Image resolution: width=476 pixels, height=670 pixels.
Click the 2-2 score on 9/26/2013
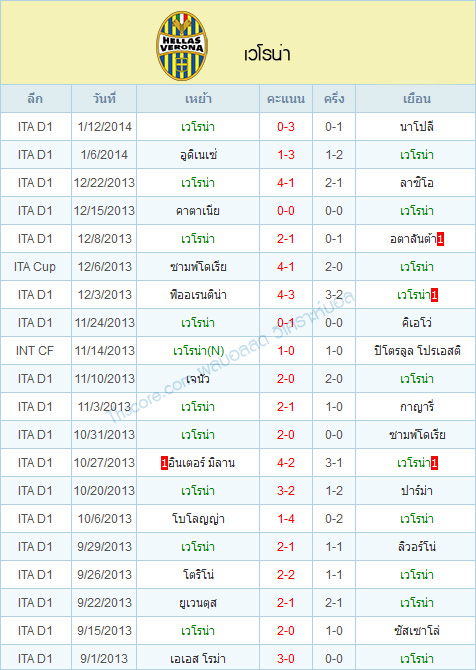(x=285, y=575)
